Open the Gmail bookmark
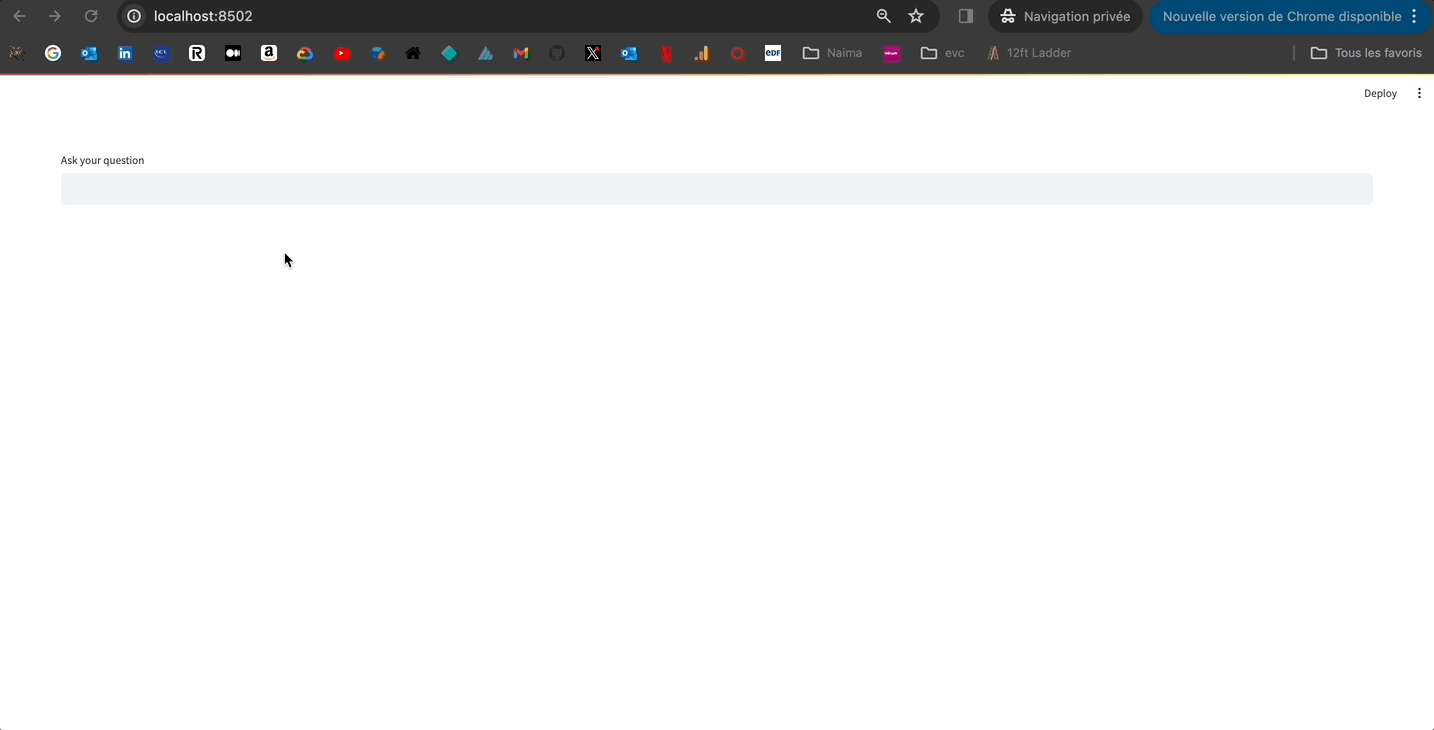 tap(521, 53)
